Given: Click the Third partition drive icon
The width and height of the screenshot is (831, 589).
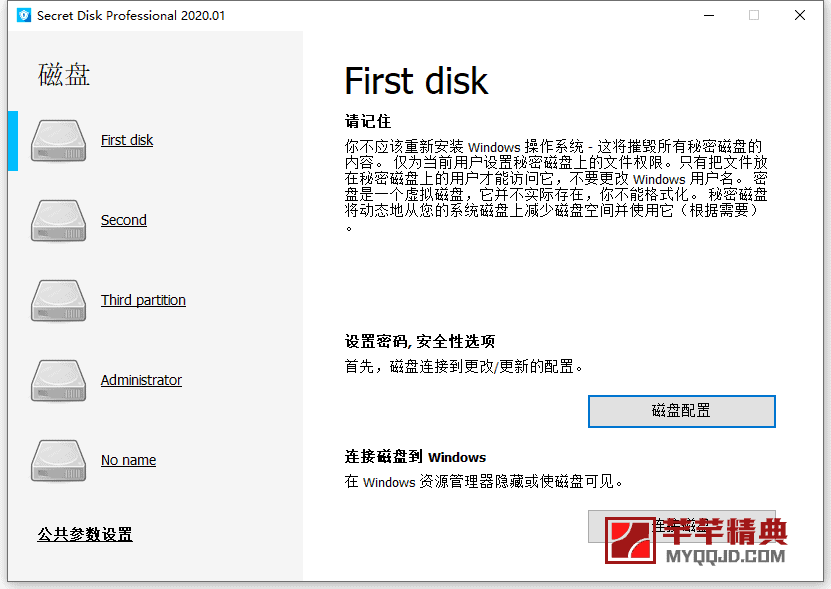Looking at the screenshot, I should [x=57, y=300].
